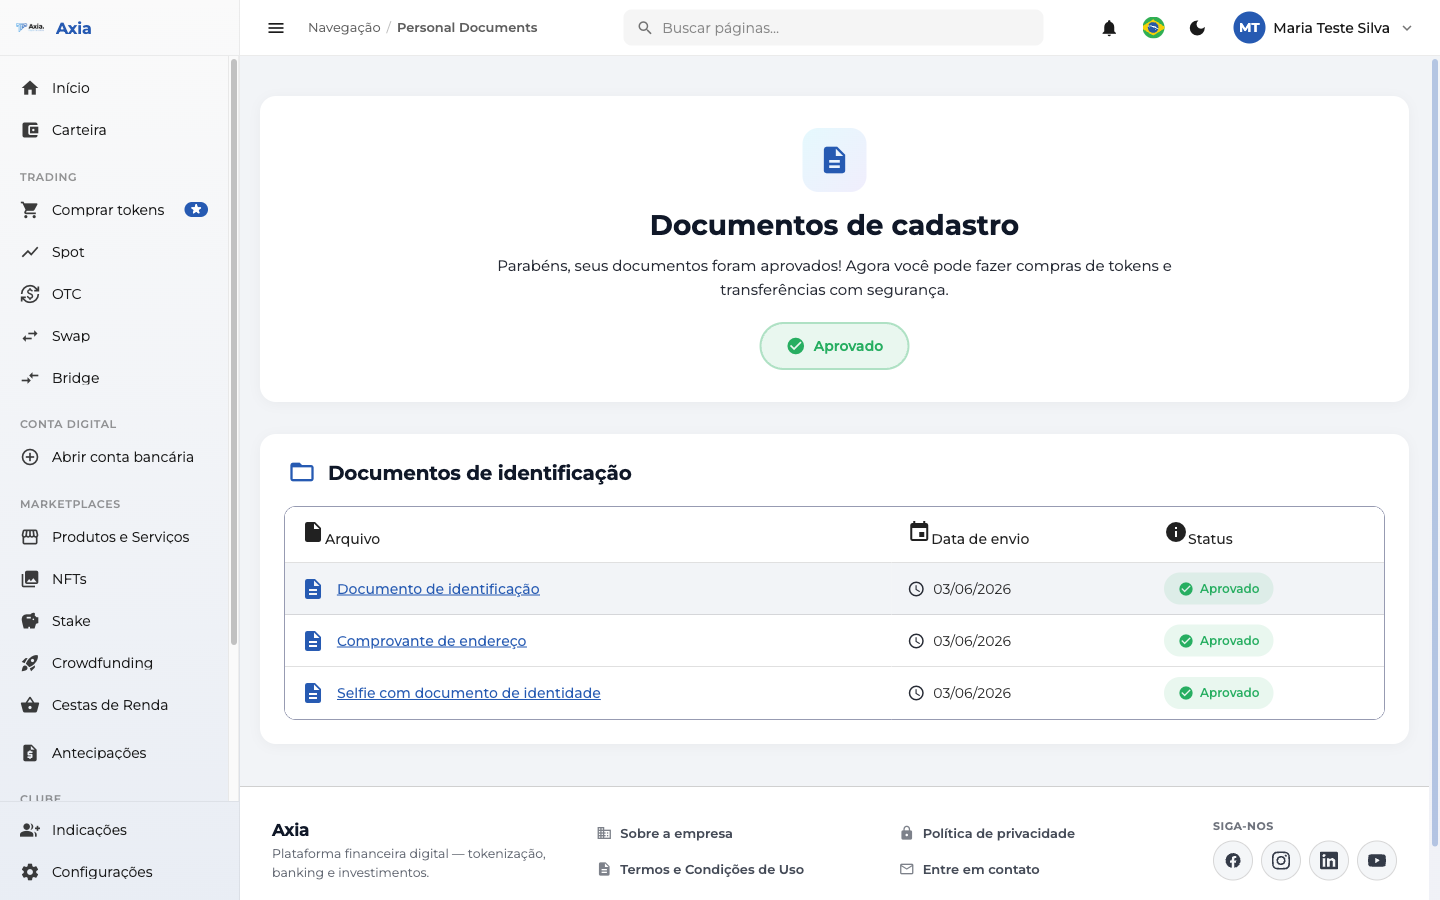This screenshot has height=900, width=1440.
Task: Toggle dark mode moon icon
Action: [1197, 28]
